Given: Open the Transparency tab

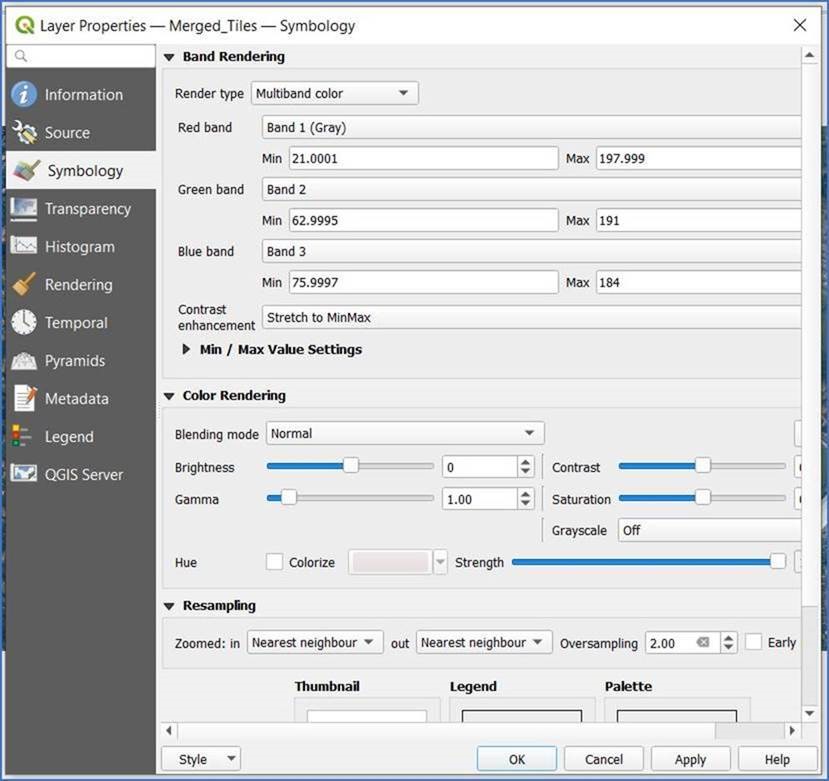Looking at the screenshot, I should coord(81,209).
